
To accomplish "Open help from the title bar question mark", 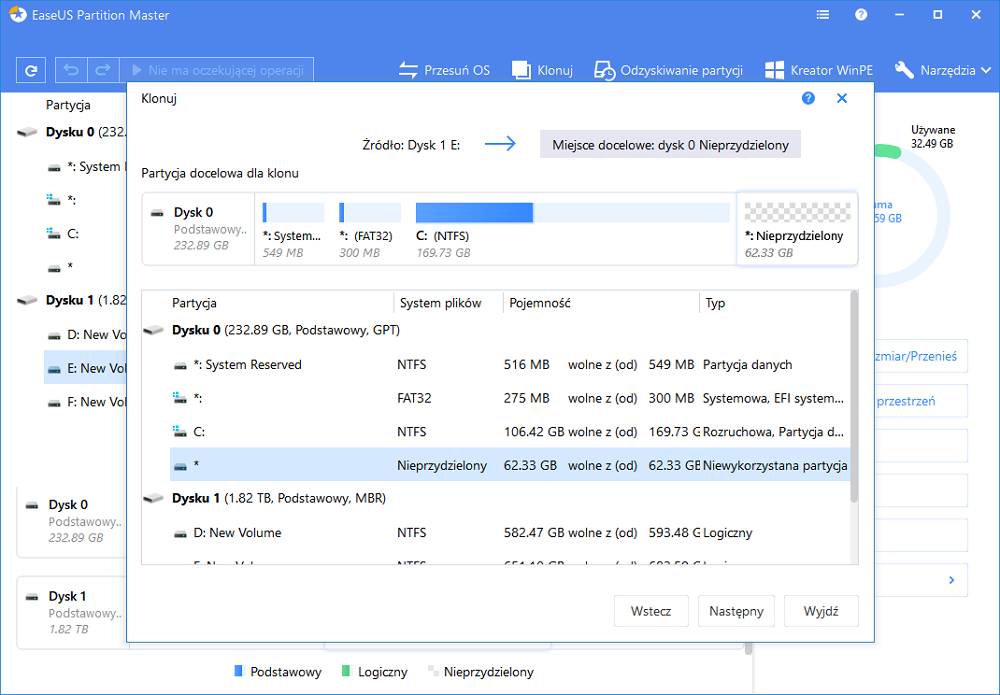I will 861,15.
